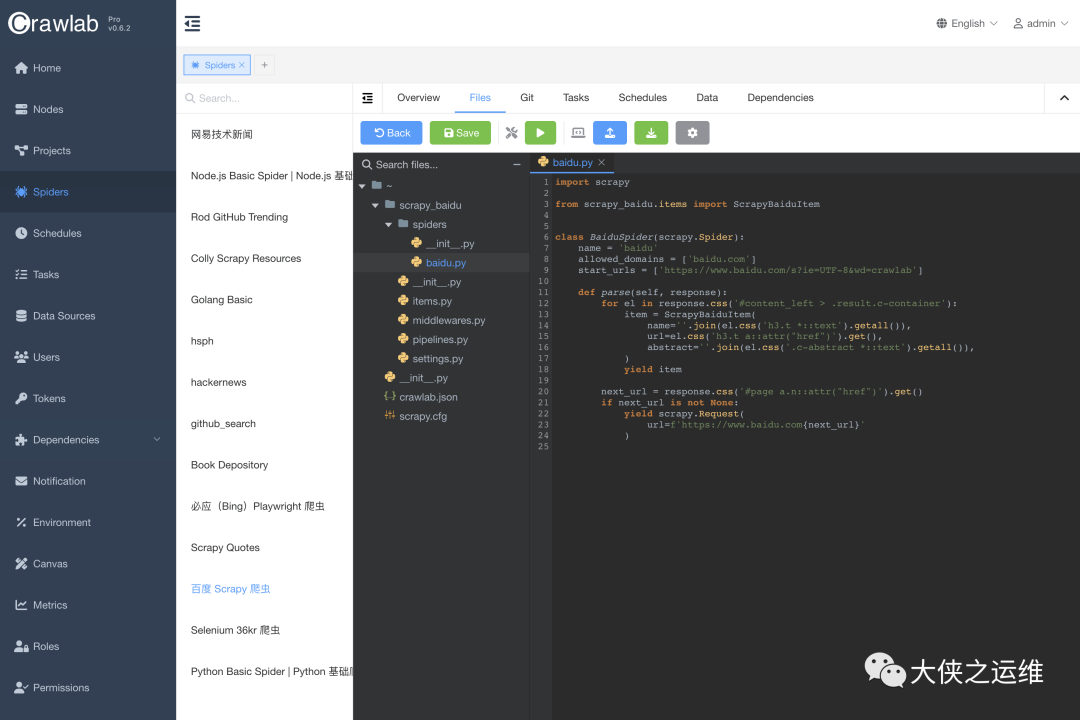Click the Back button
The width and height of the screenshot is (1080, 720).
tap(391, 133)
